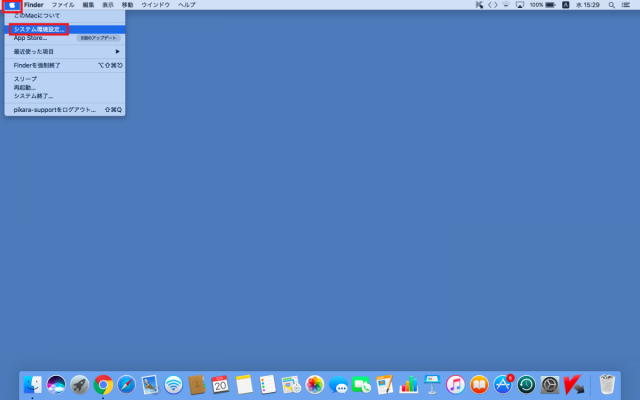Open Finder icon in the Dock
The height and width of the screenshot is (400, 640).
[x=33, y=384]
